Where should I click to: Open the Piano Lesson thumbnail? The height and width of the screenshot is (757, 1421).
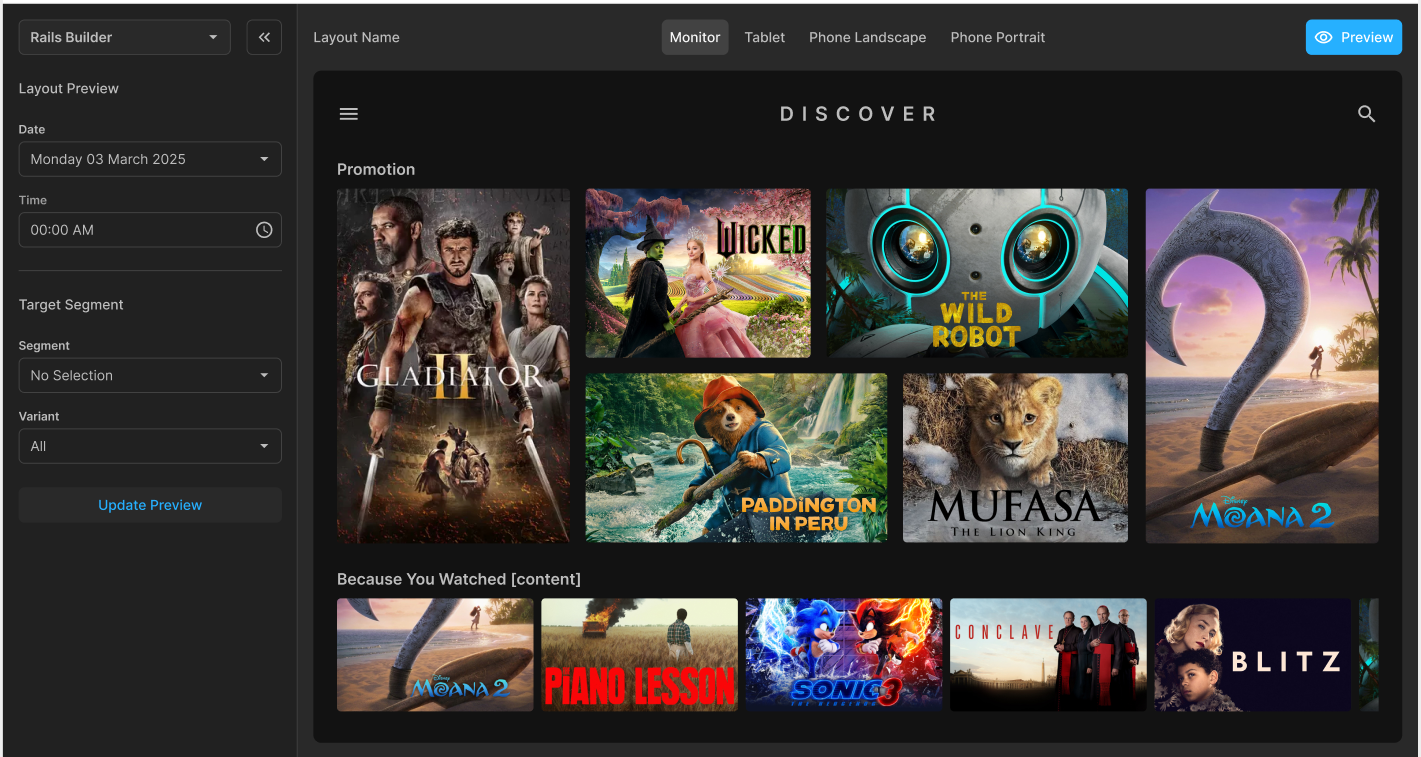640,655
